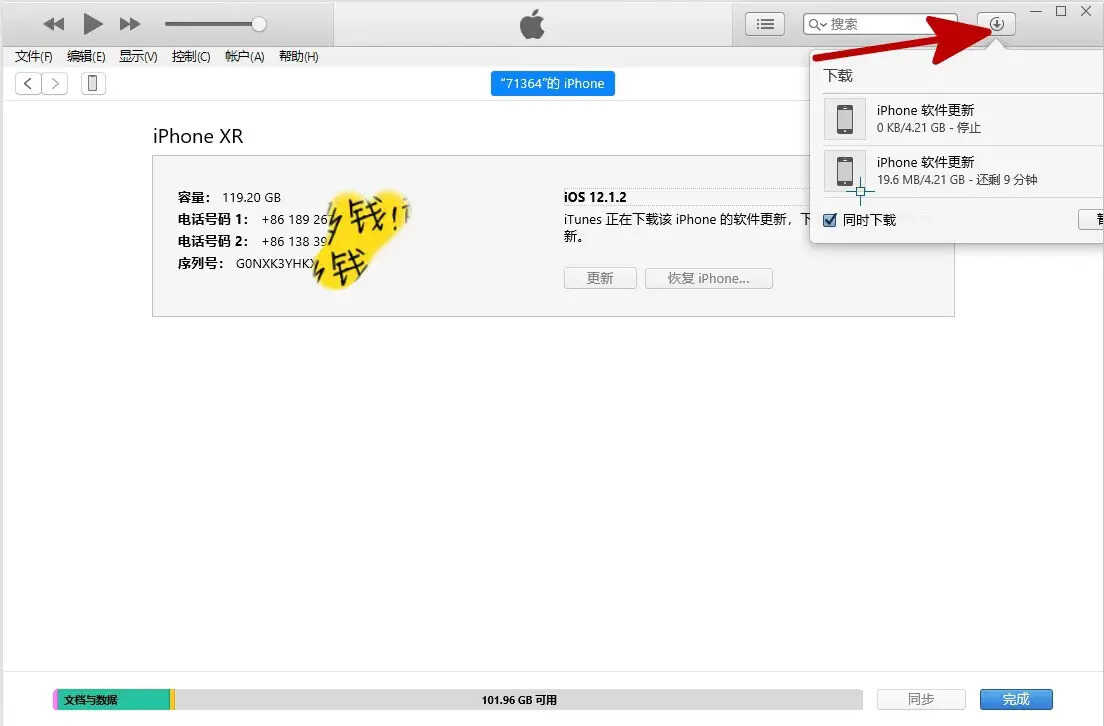Image resolution: width=1104 pixels, height=726 pixels.
Task: Click the play button
Action: tap(92, 24)
